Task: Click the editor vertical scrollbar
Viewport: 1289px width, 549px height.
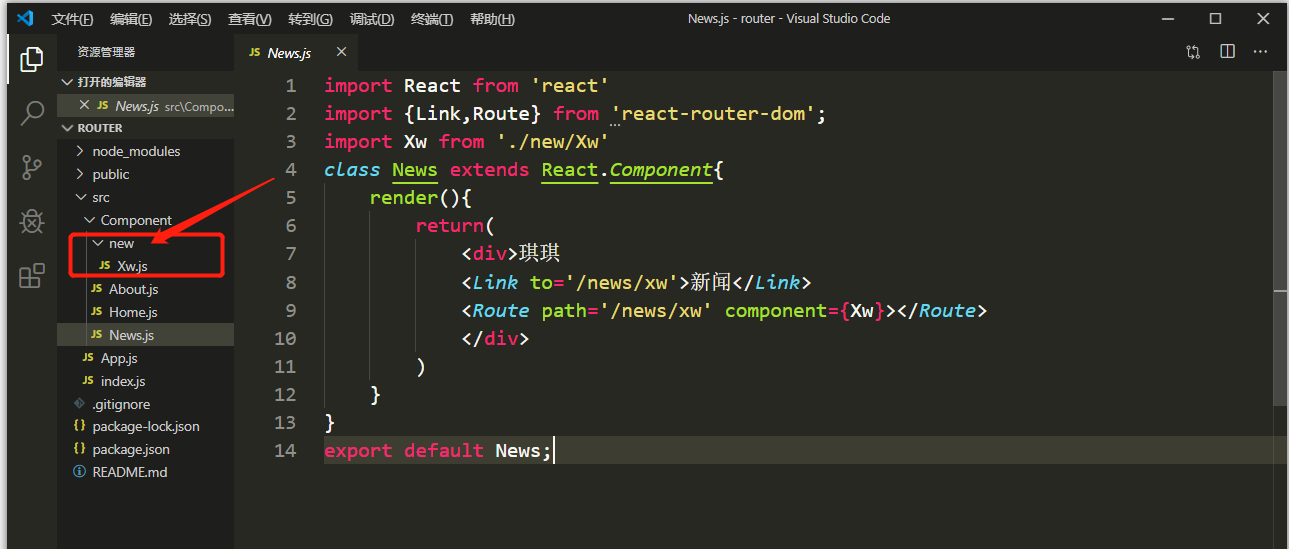Action: click(1281, 240)
